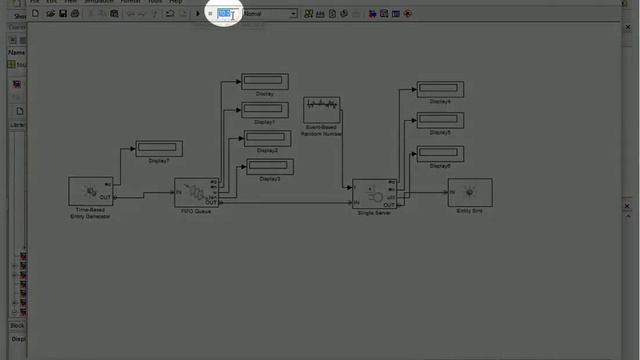Select the Display6 block
640x360 pixels.
tap(440, 154)
